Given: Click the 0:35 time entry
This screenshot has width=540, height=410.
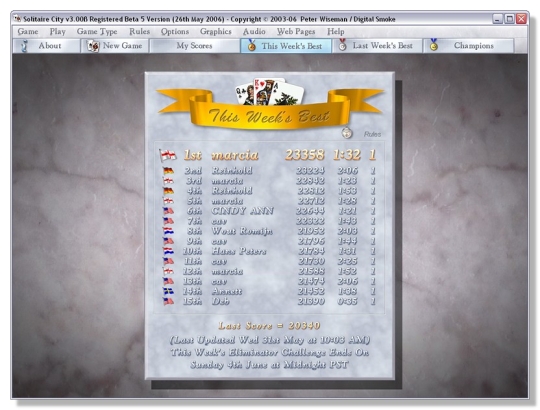Looking at the screenshot, I should click(x=347, y=302).
